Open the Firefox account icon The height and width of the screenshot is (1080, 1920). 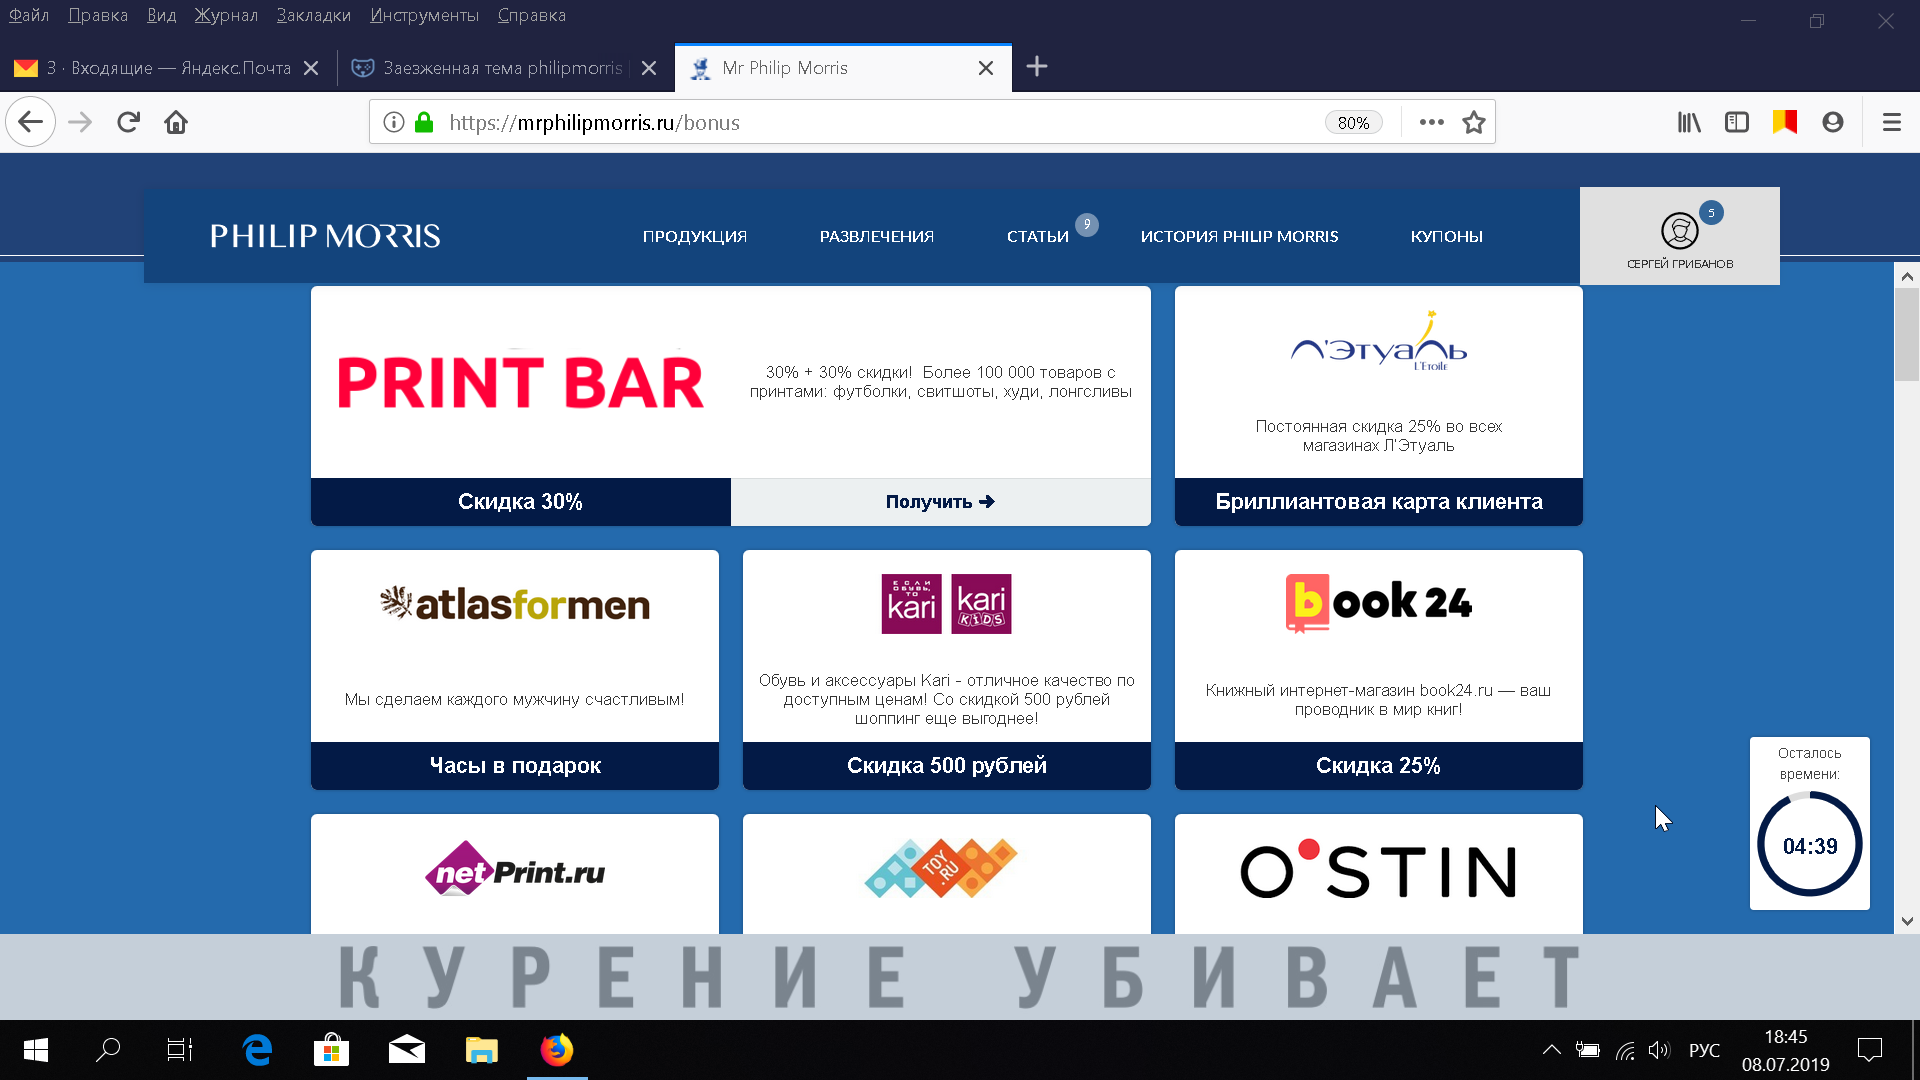click(x=1833, y=122)
